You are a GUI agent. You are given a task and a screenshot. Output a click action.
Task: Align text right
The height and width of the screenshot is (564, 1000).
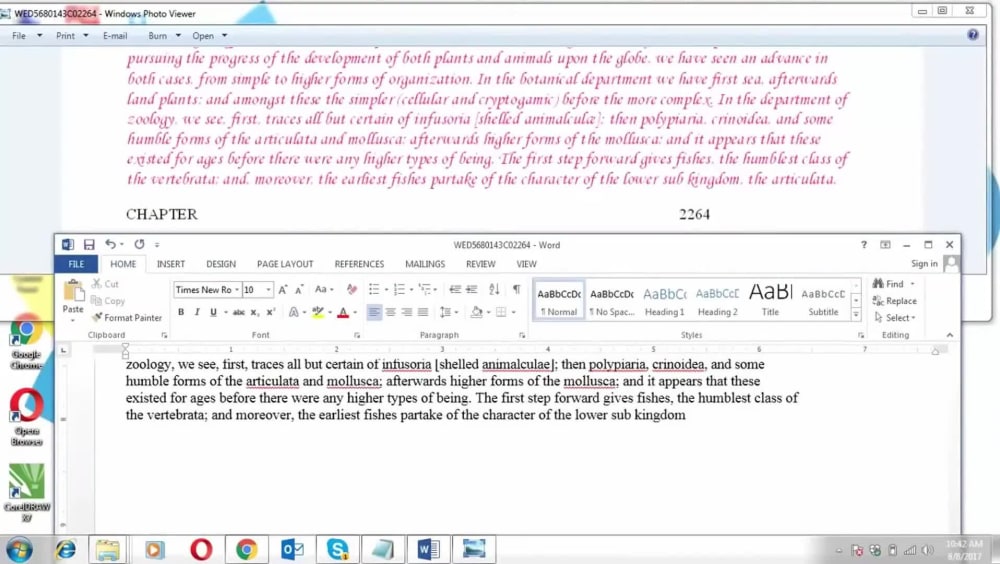click(406, 312)
